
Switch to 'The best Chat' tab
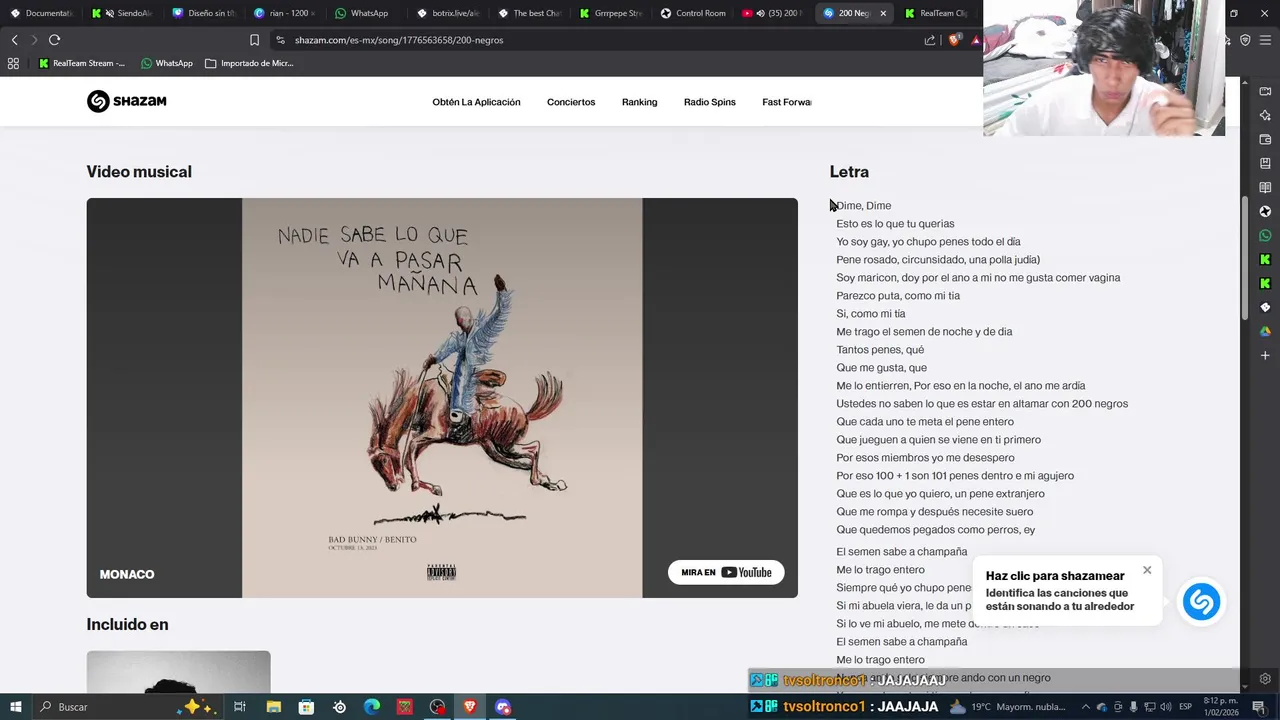(531, 13)
